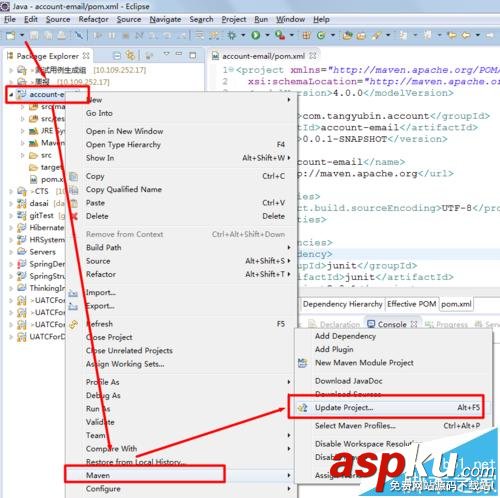The height and width of the screenshot is (498, 500).
Task: Click the New Java Class icon
Action: click(x=321, y=35)
